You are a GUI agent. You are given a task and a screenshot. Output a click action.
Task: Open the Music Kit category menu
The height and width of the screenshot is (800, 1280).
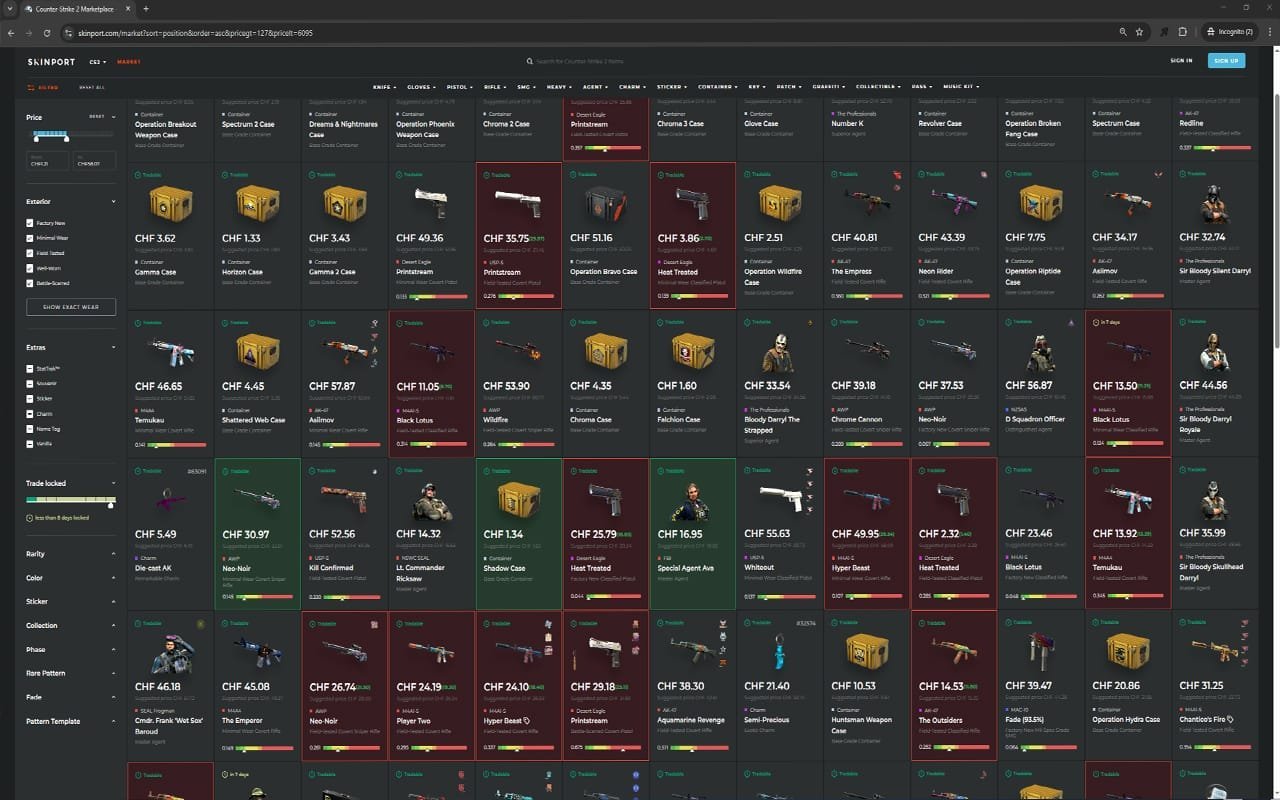[x=961, y=87]
